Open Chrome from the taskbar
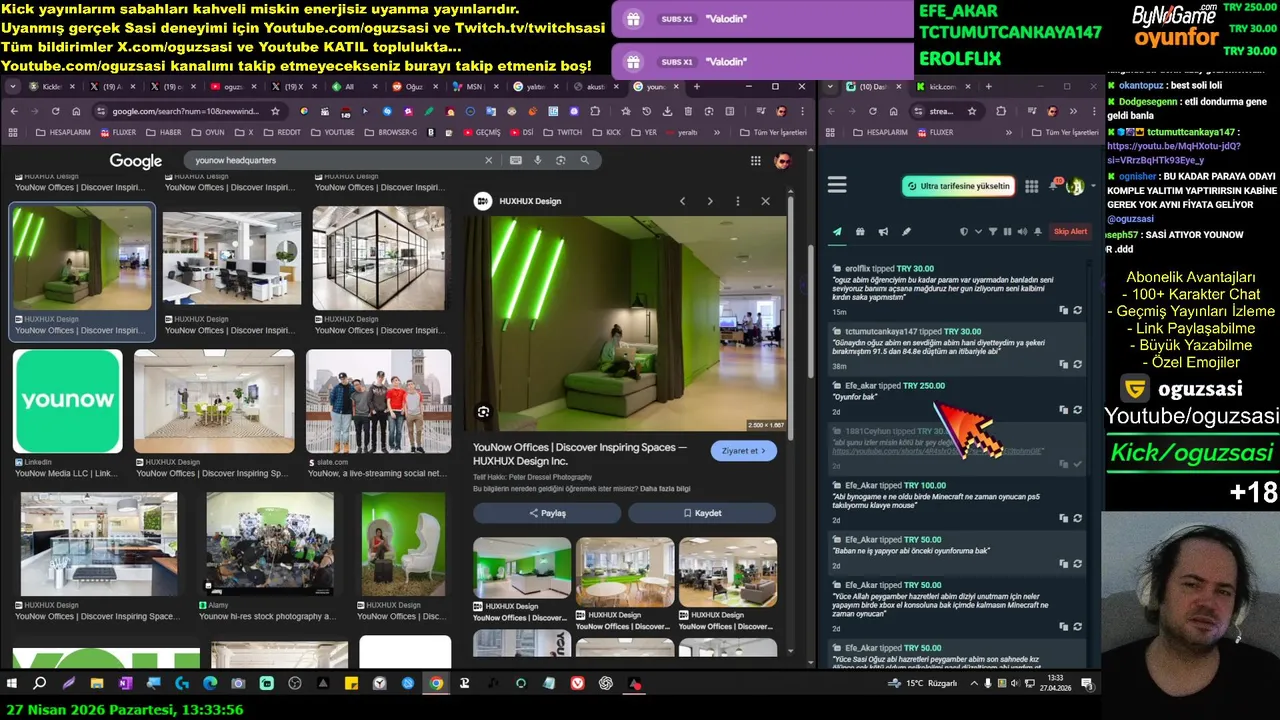The width and height of the screenshot is (1280, 720). pyautogui.click(x=436, y=684)
